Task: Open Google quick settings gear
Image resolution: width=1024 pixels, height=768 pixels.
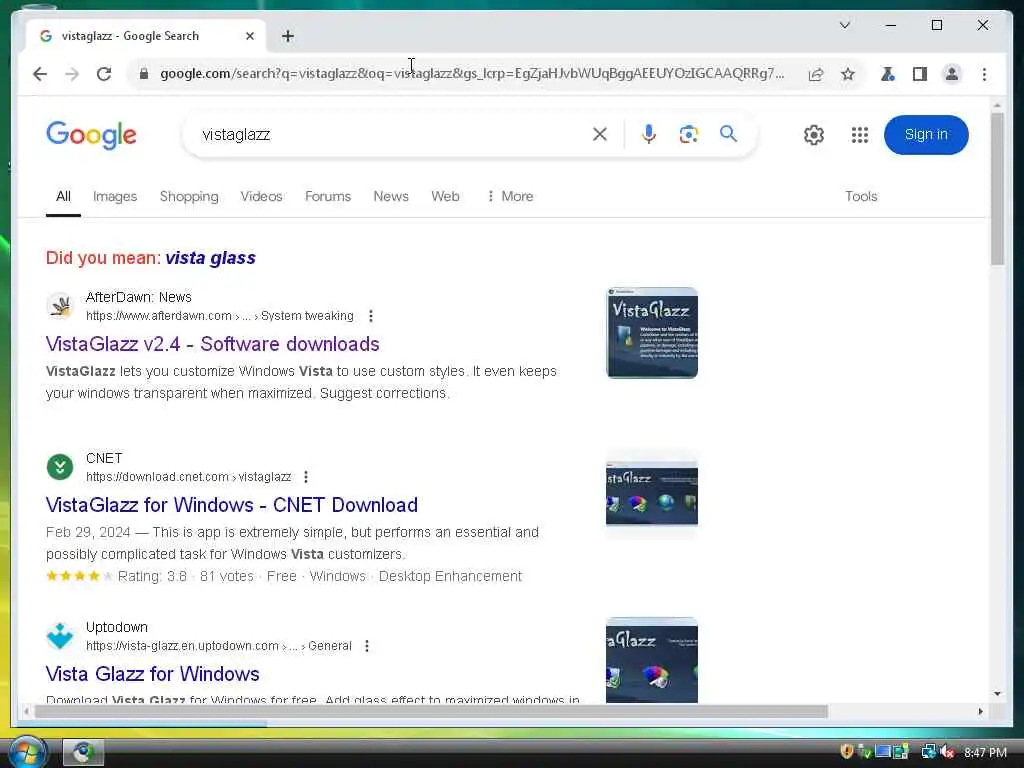Action: pyautogui.click(x=814, y=135)
